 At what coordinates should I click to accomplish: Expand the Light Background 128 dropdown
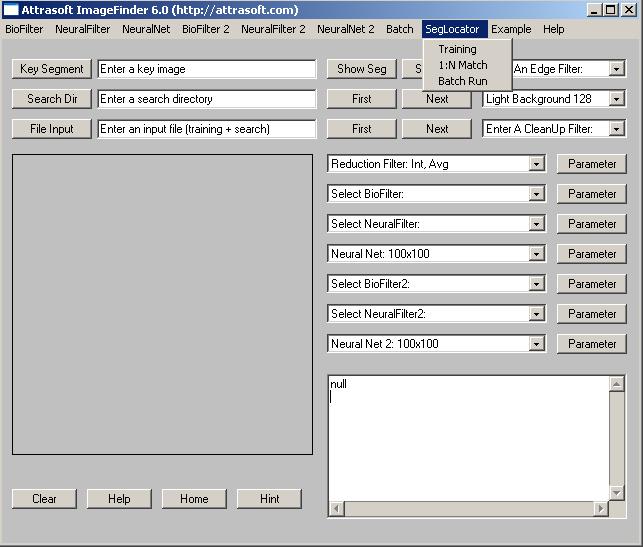617,99
